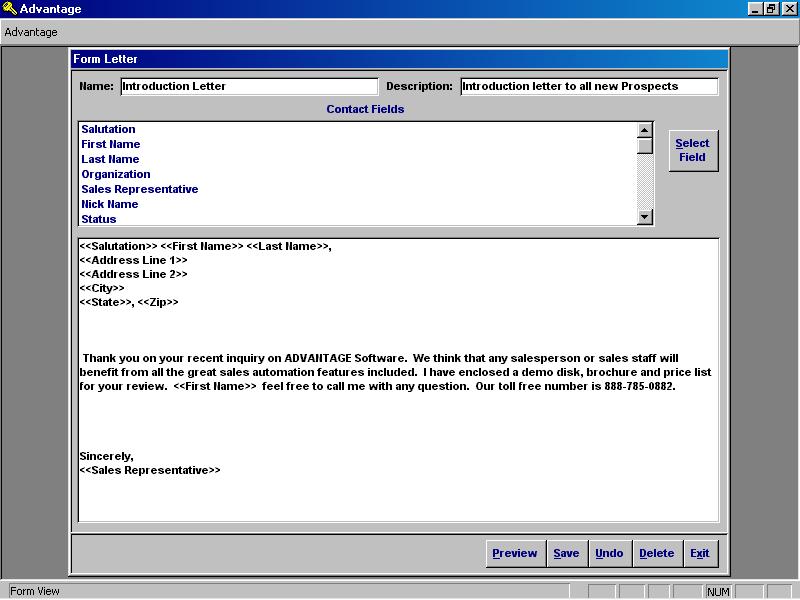Click in the letter body text area

(x=398, y=380)
